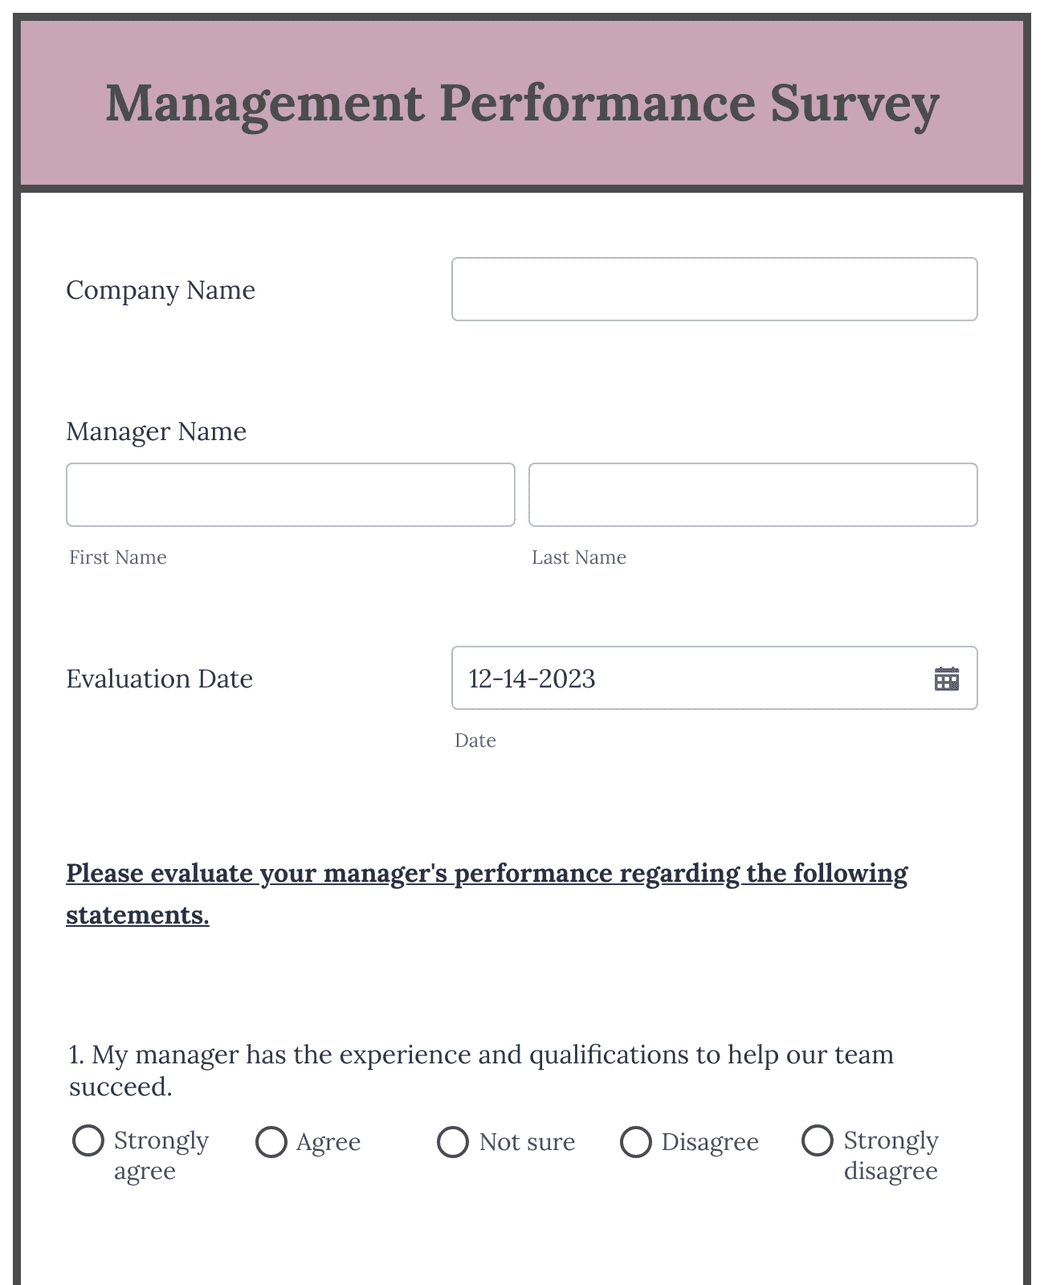Select the Disagree radio button
The image size is (1044, 1285).
tap(636, 1141)
